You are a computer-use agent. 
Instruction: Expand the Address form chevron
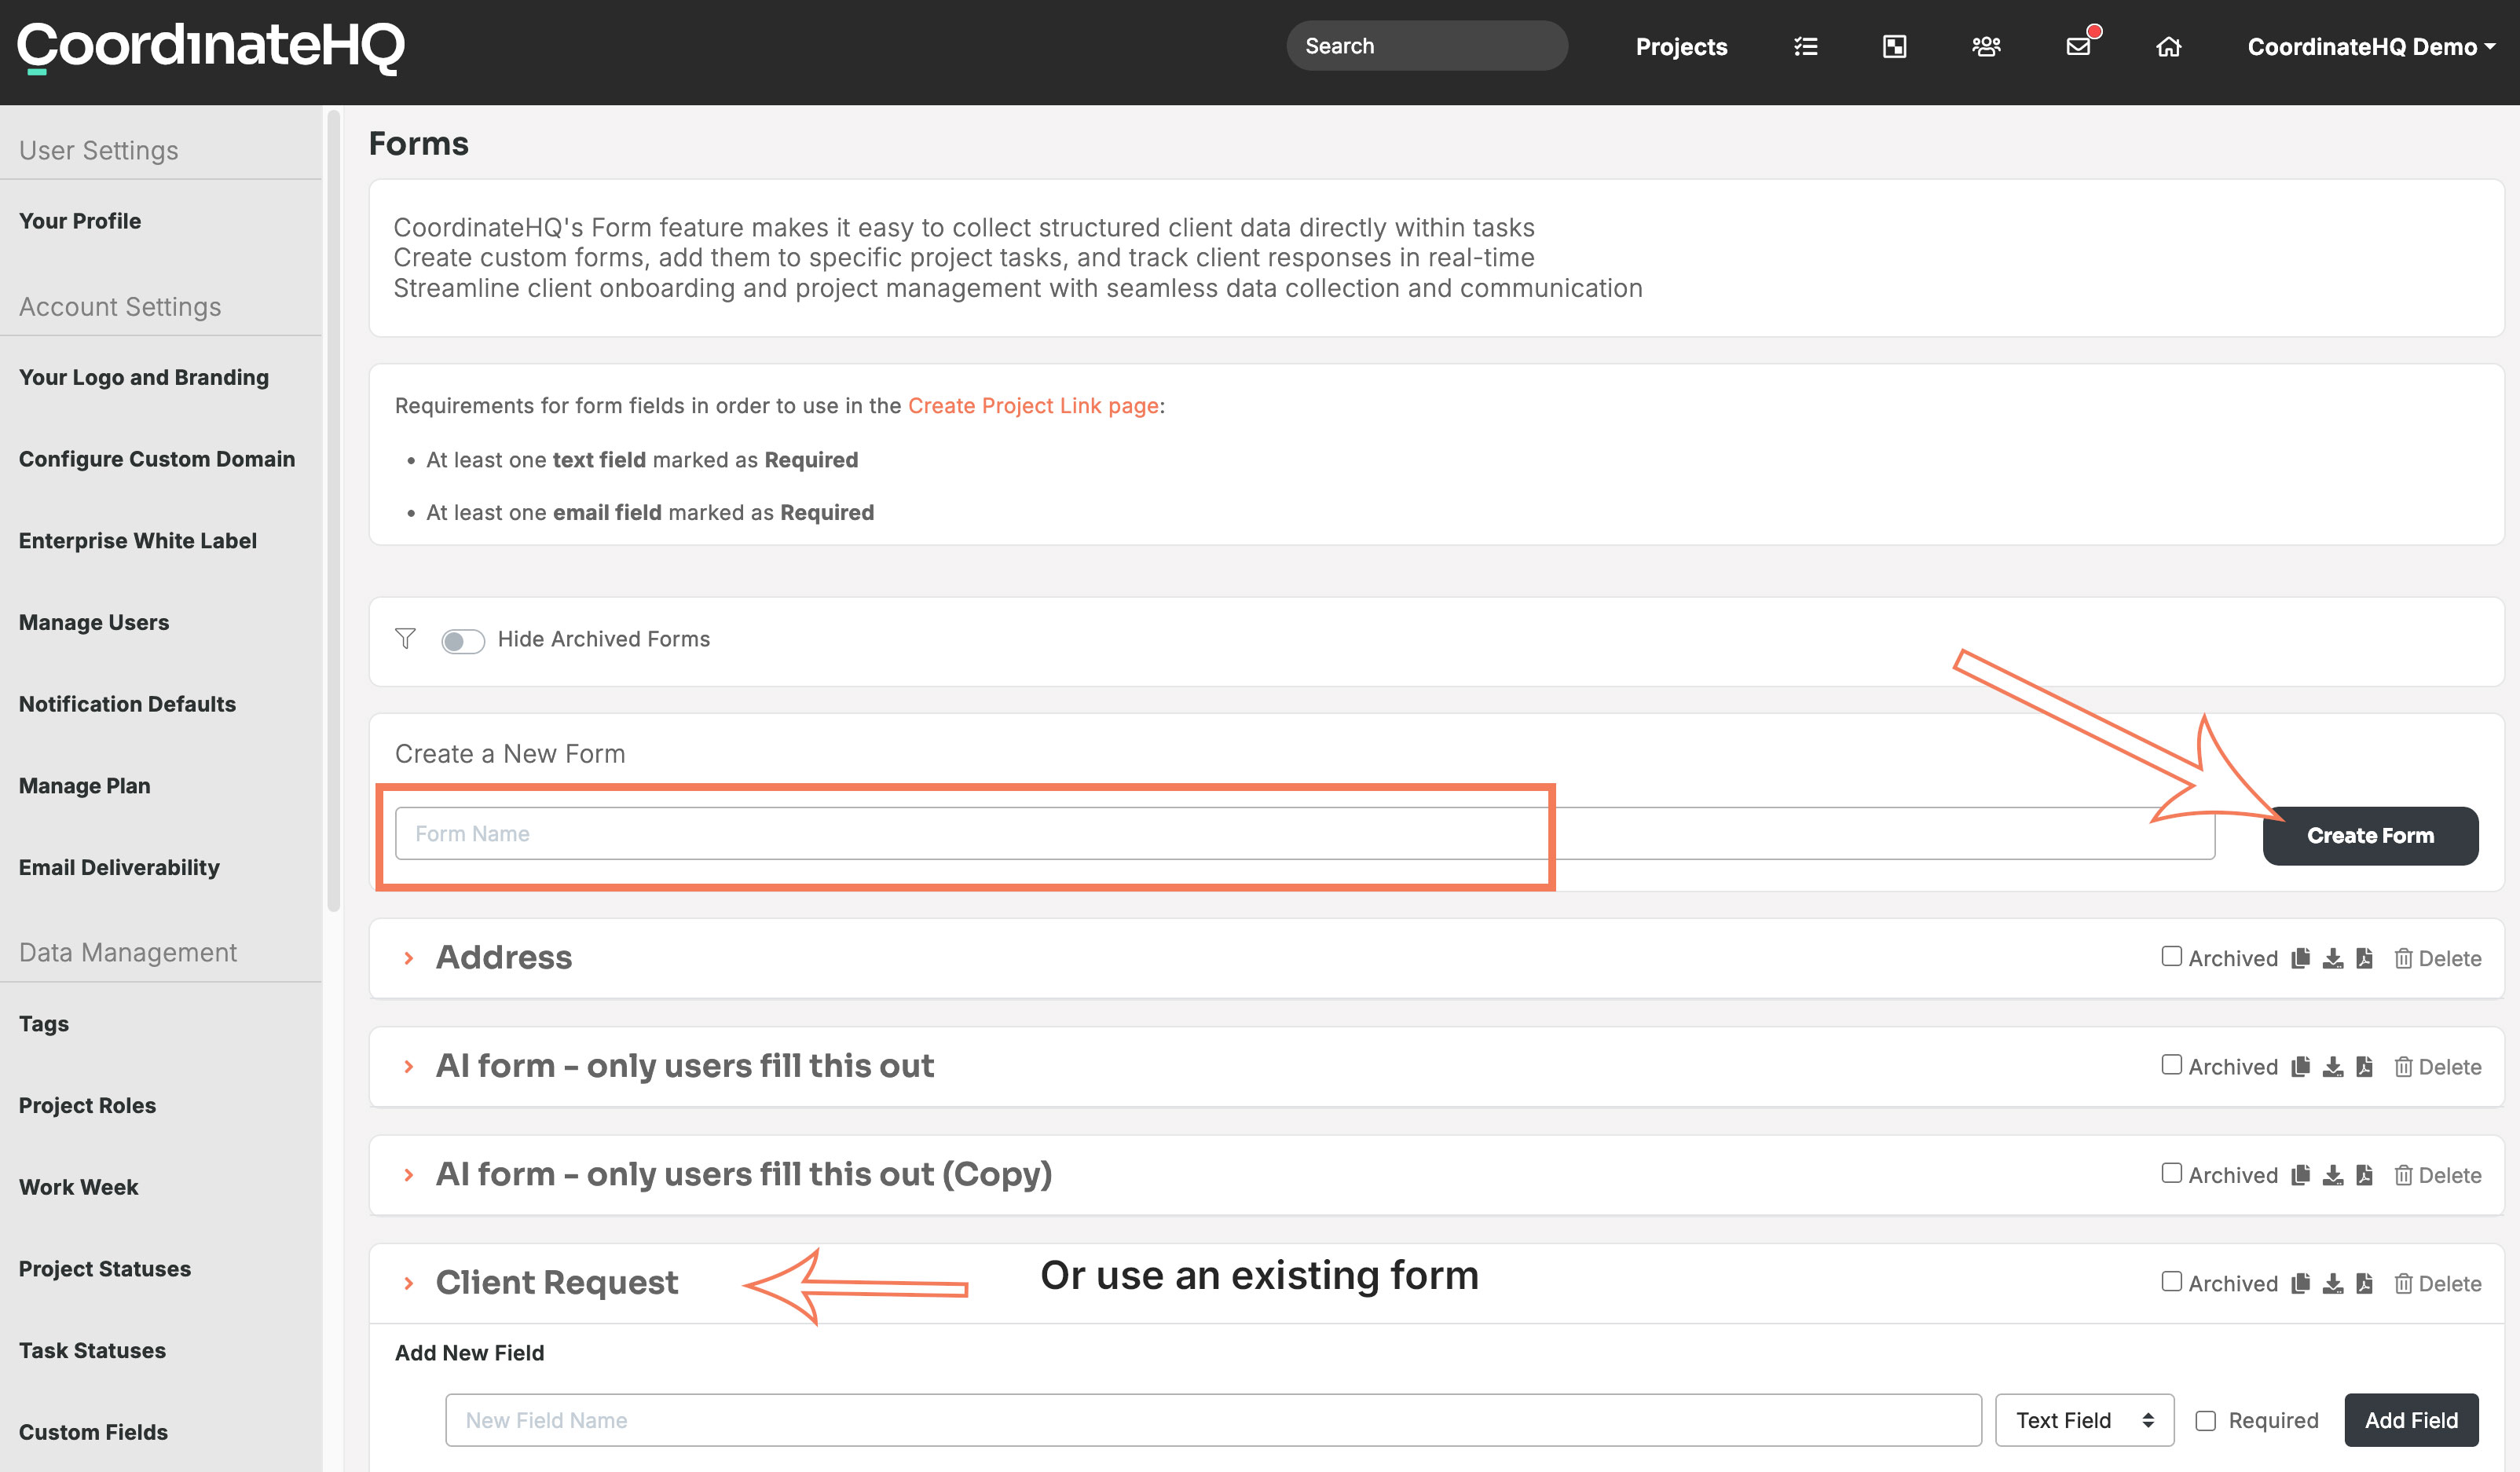point(408,958)
